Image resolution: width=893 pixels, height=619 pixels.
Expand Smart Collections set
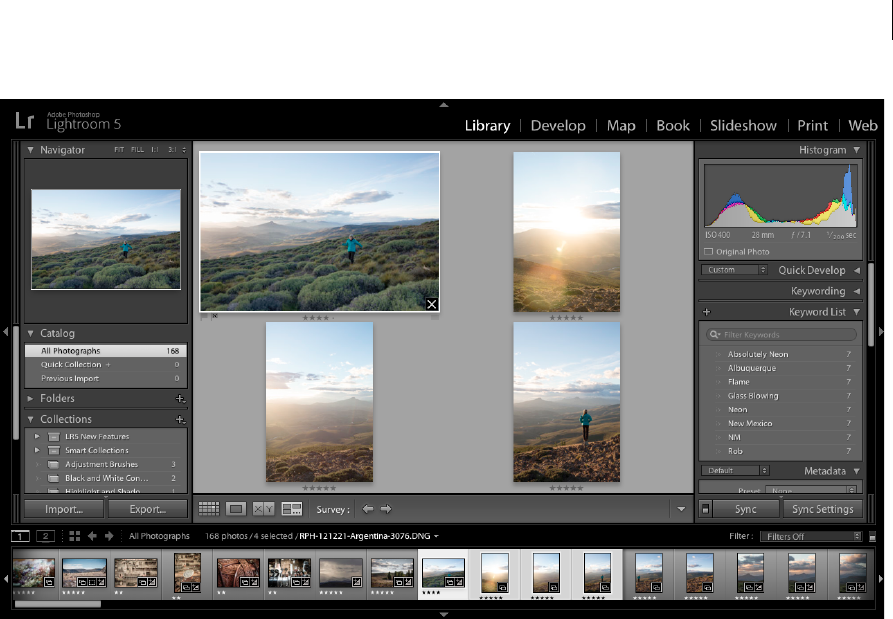click(x=37, y=450)
